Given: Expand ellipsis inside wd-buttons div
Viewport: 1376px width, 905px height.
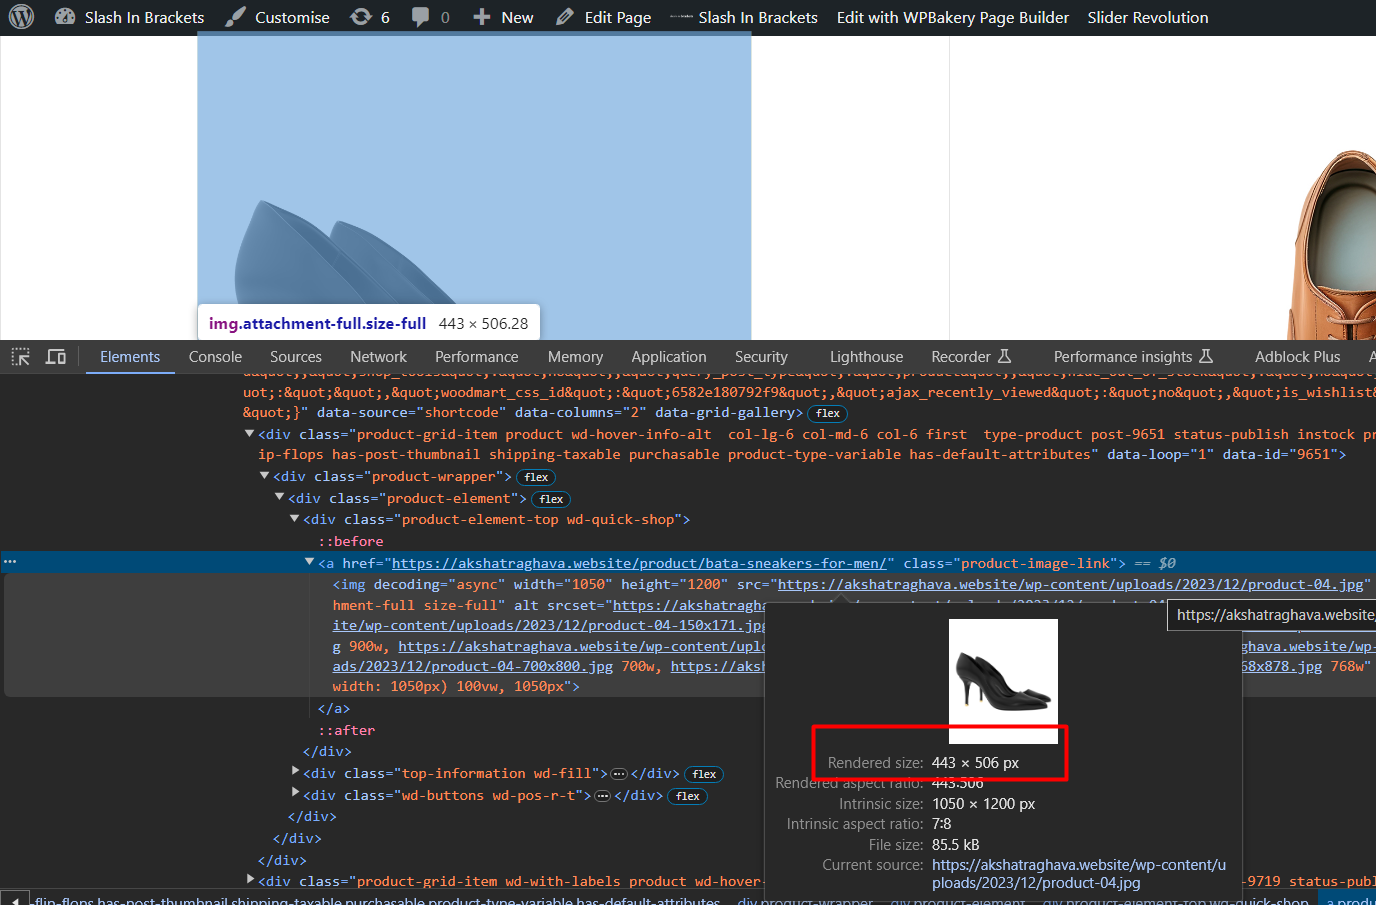Looking at the screenshot, I should (x=602, y=796).
